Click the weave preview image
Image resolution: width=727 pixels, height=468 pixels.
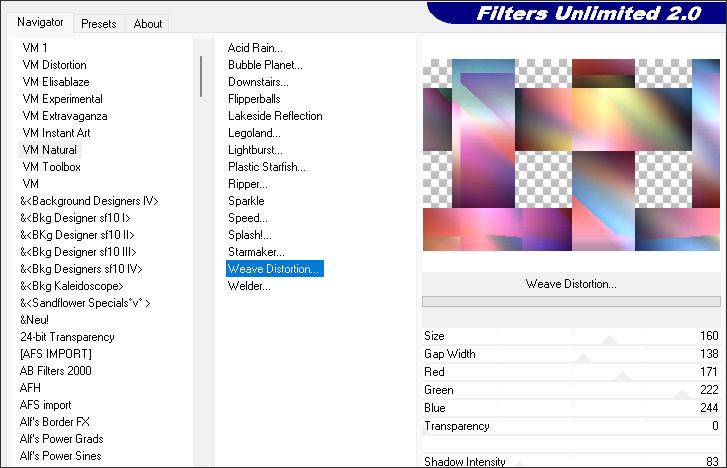coord(571,155)
